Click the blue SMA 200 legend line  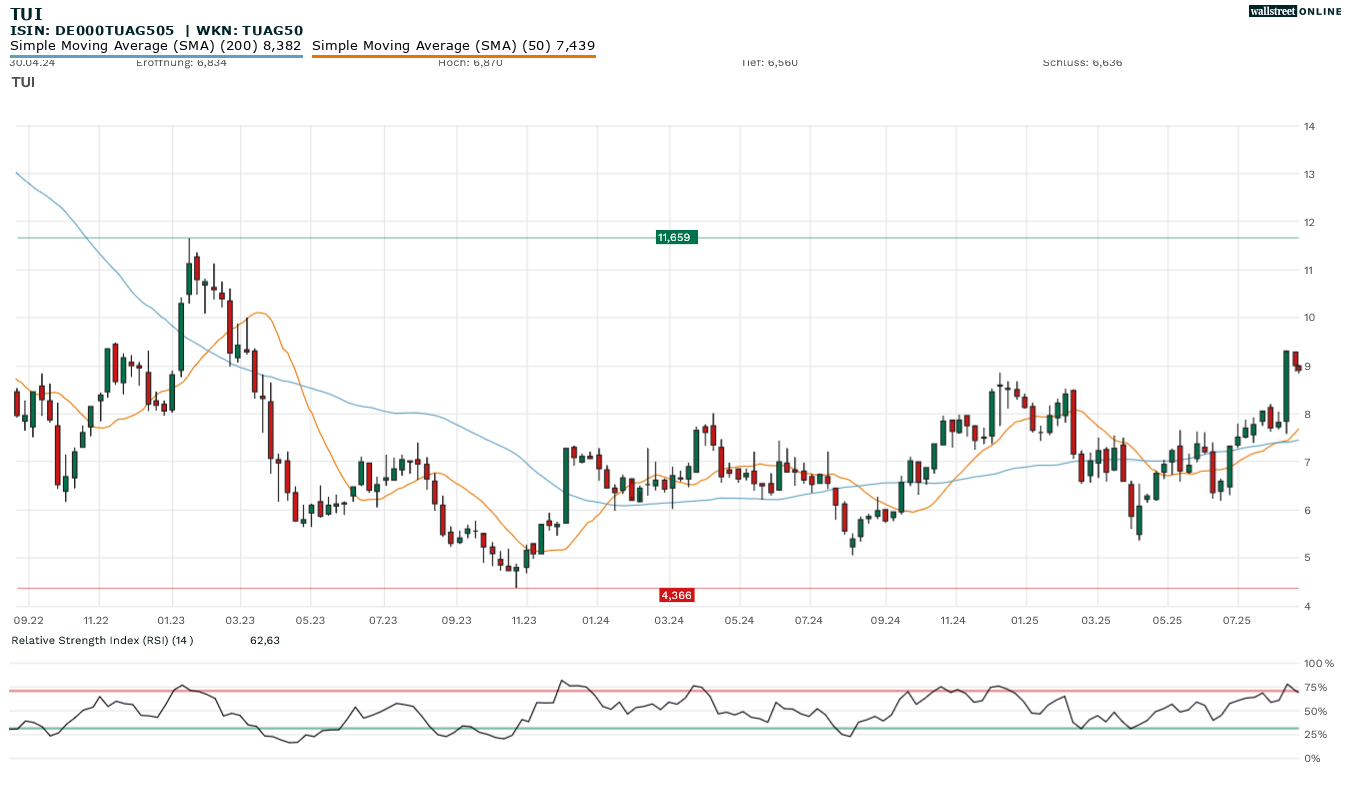tap(156, 56)
